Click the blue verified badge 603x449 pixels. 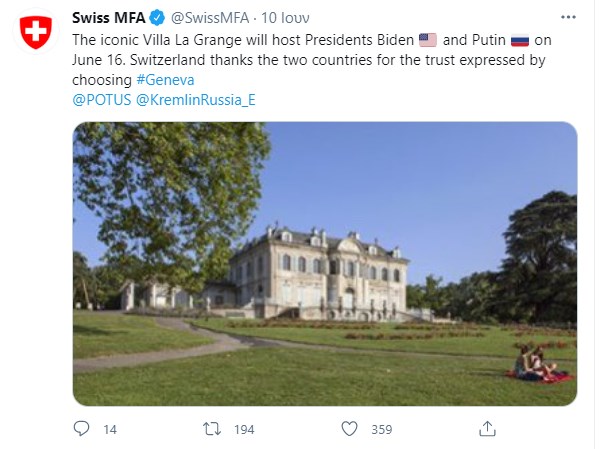click(158, 19)
